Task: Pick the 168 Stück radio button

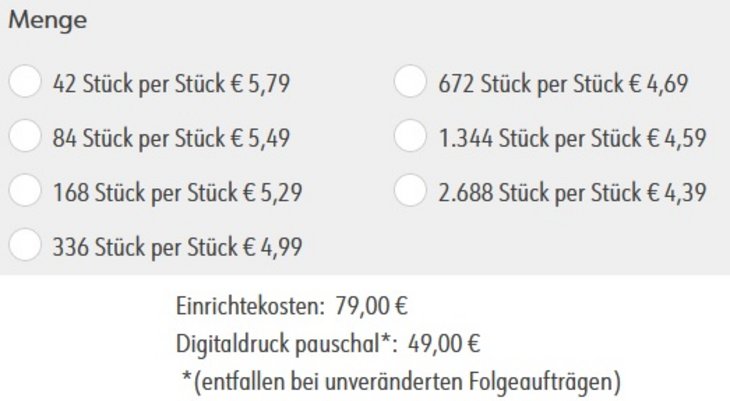Action: [x=25, y=190]
